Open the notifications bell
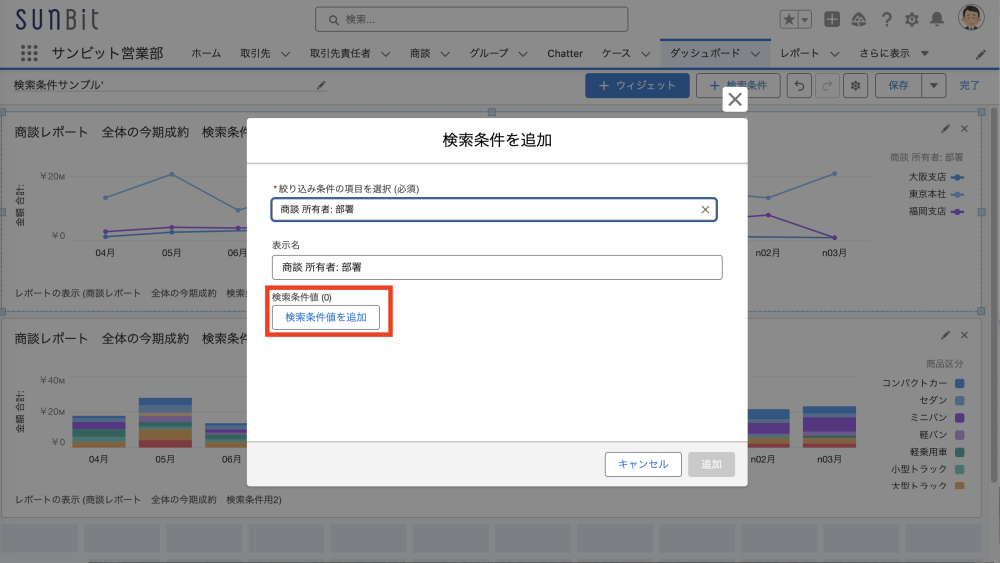 pos(937,19)
